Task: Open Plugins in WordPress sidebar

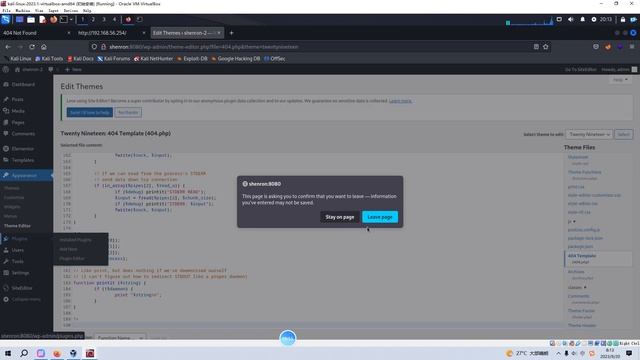Action: pyautogui.click(x=19, y=238)
